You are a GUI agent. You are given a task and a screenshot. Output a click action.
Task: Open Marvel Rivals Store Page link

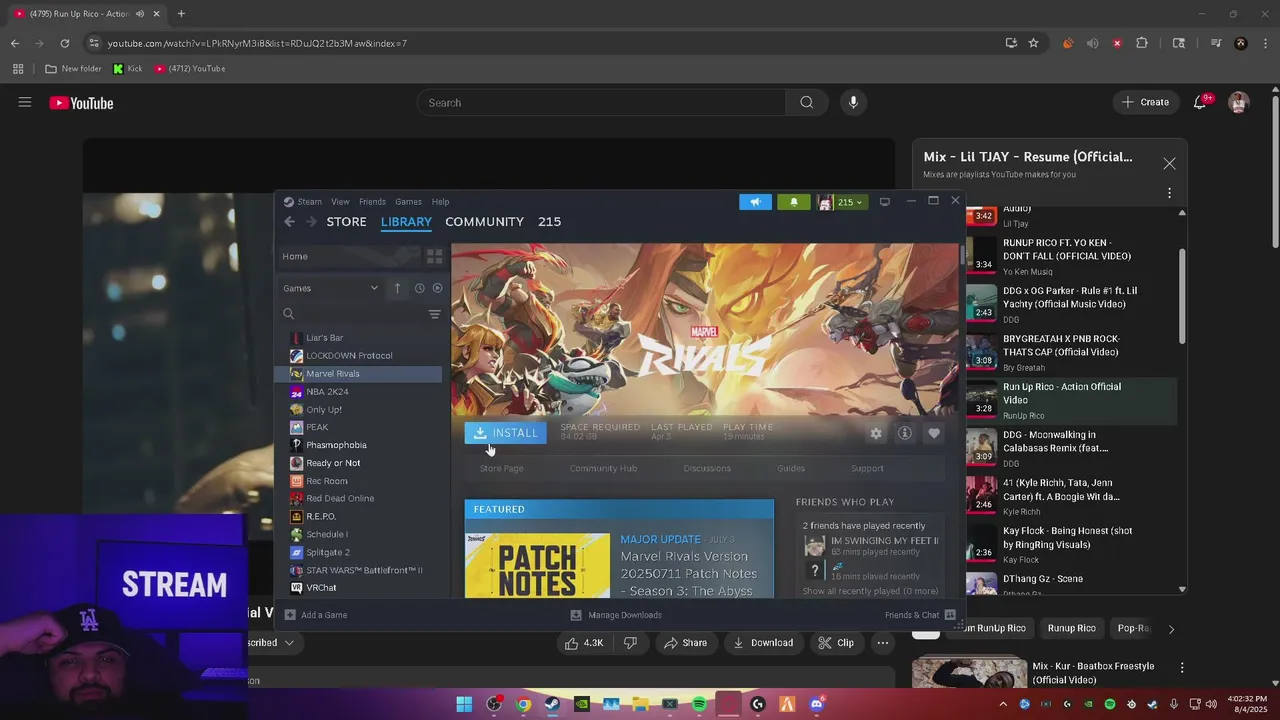(x=501, y=468)
